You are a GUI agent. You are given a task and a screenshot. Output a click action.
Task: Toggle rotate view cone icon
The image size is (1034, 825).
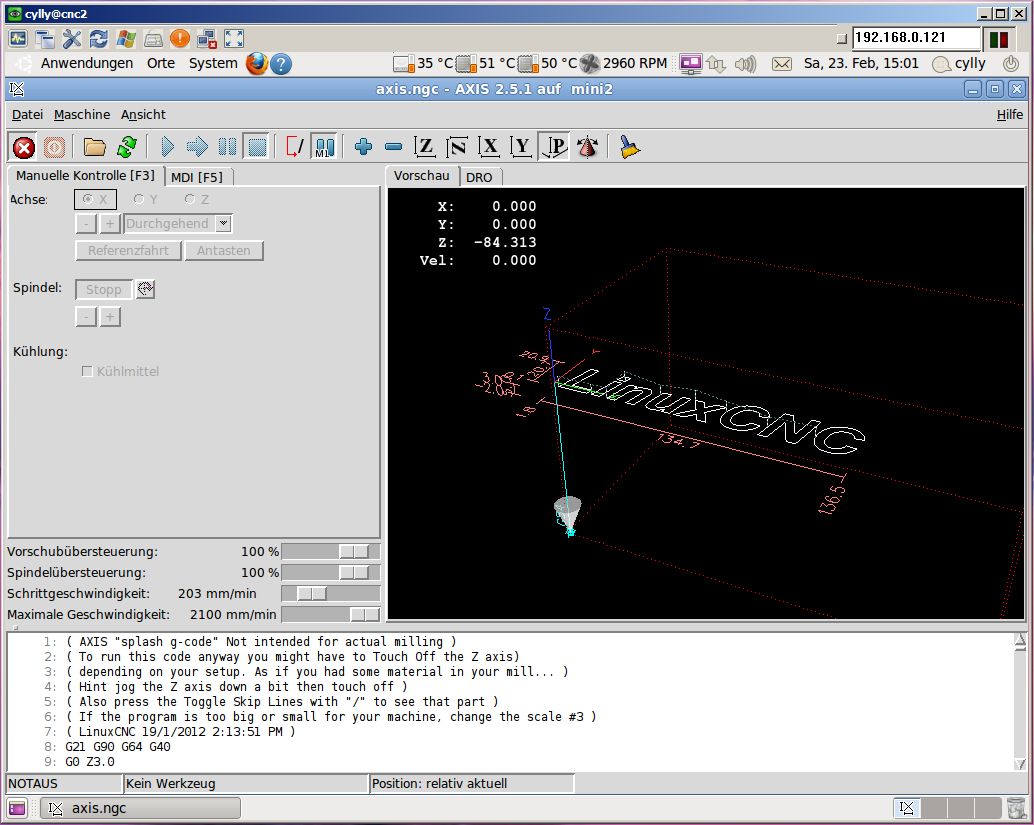tap(587, 146)
